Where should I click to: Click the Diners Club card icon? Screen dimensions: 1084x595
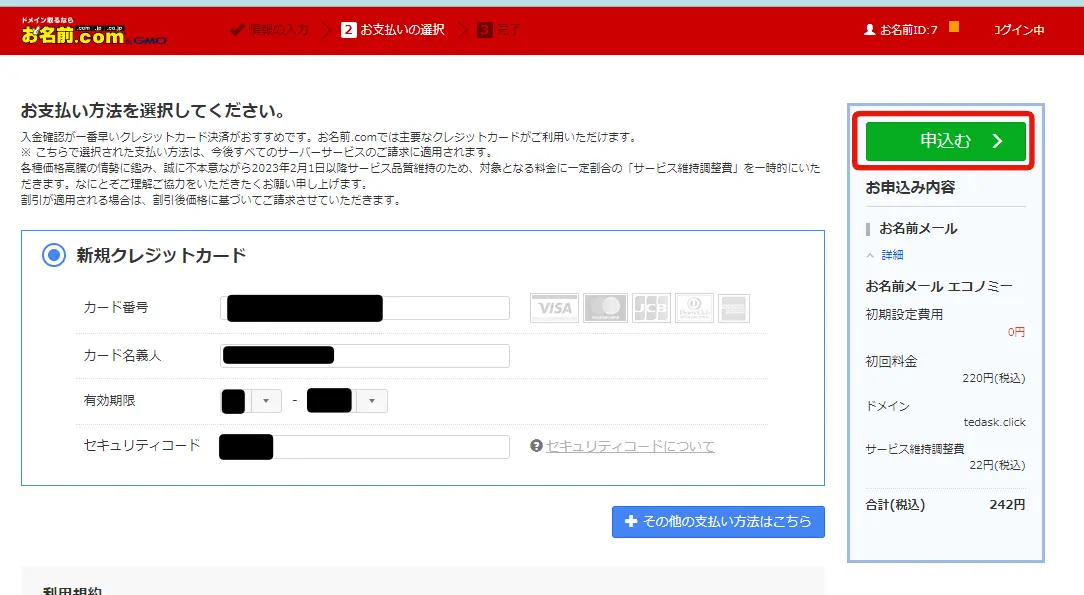694,308
